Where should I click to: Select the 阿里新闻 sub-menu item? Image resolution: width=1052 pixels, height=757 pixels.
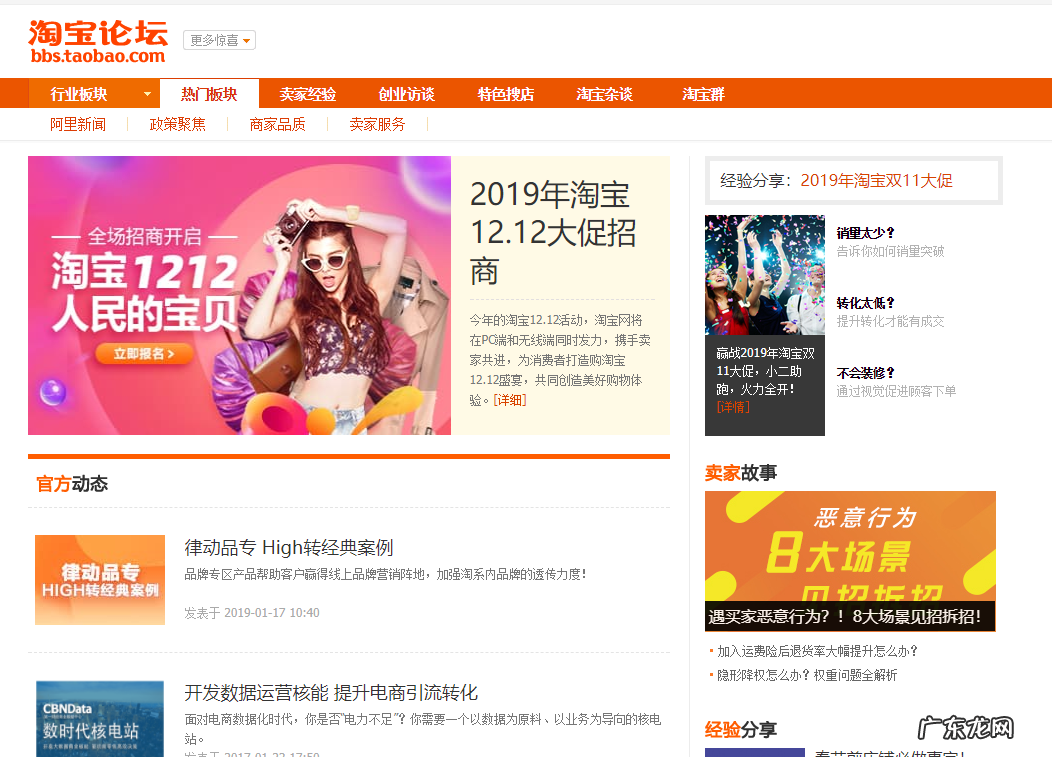pos(79,124)
